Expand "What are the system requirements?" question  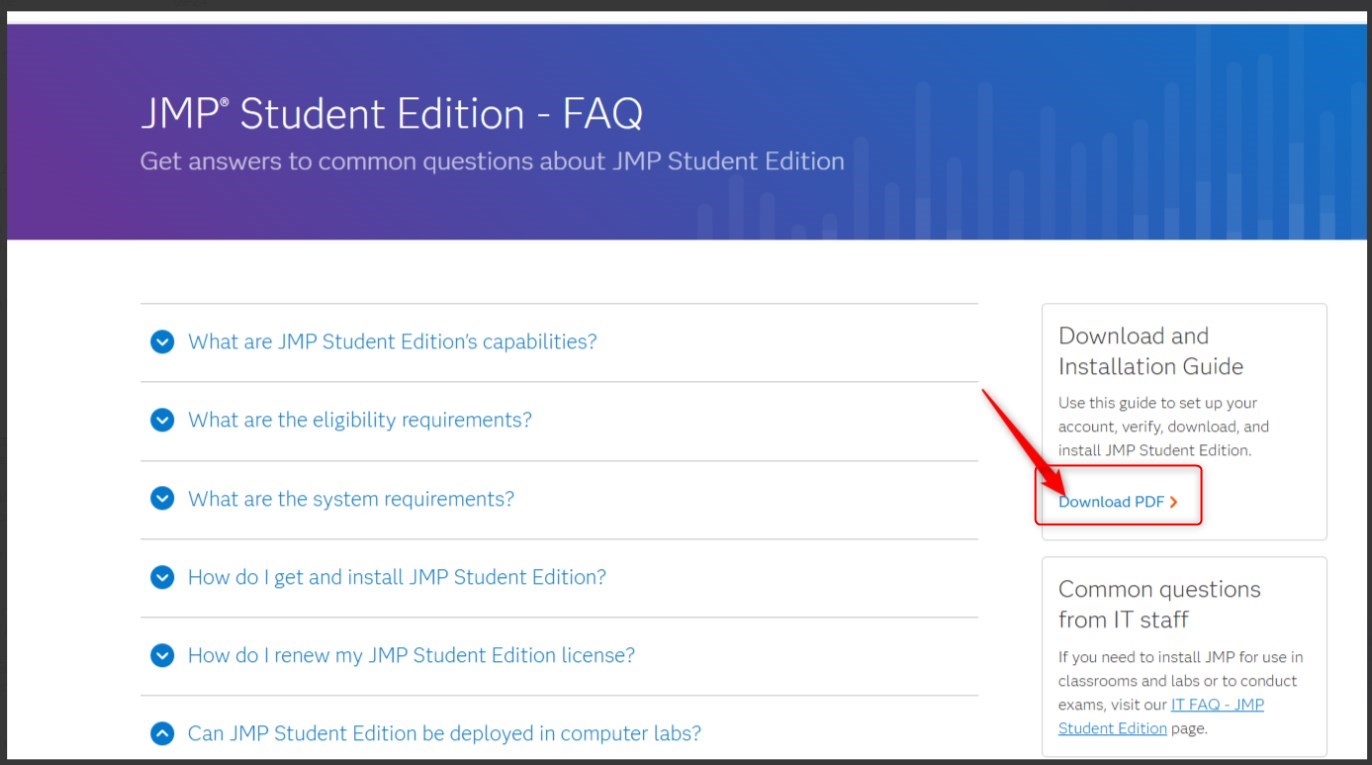351,498
